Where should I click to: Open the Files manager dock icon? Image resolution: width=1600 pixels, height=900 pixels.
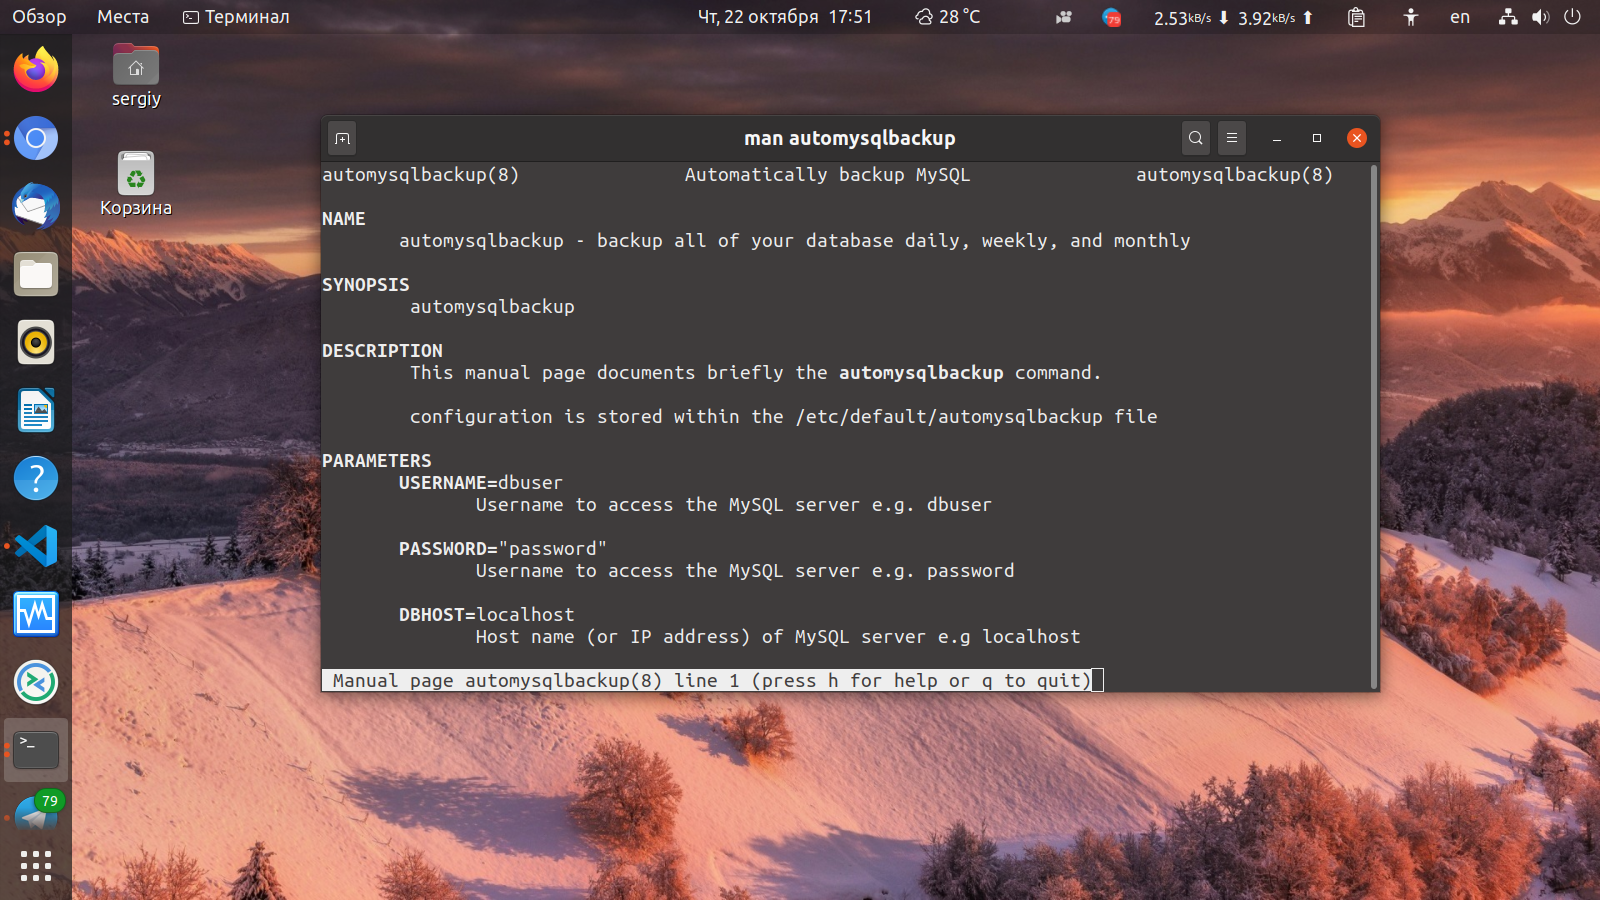[36, 274]
